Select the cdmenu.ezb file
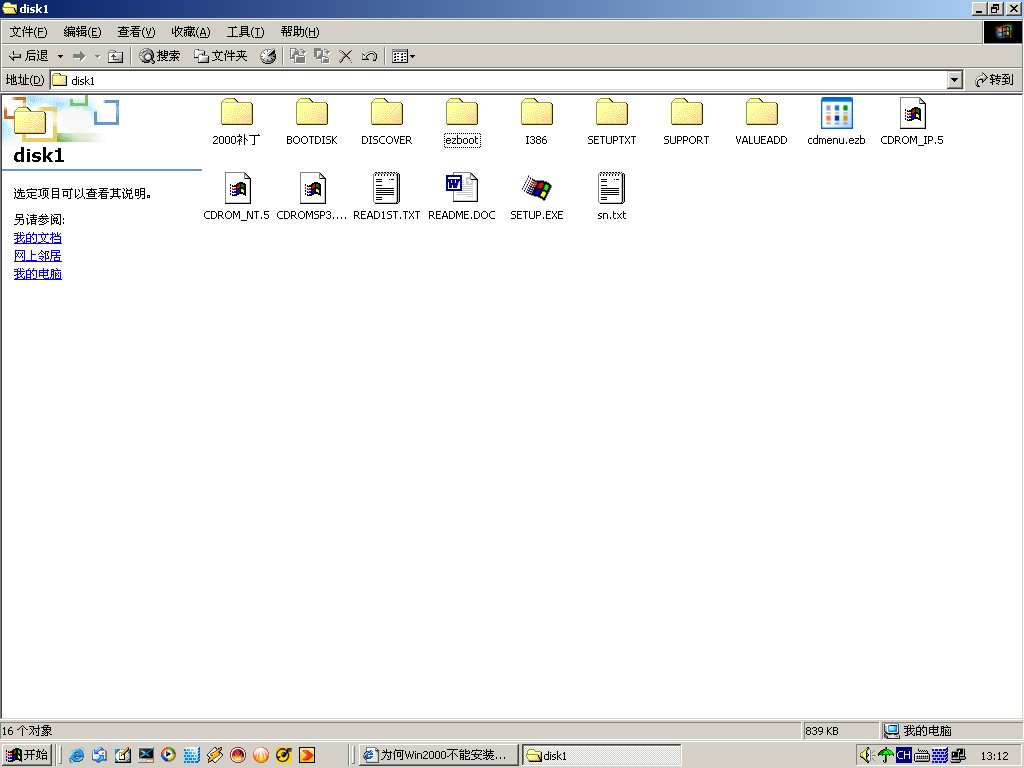 coord(837,122)
